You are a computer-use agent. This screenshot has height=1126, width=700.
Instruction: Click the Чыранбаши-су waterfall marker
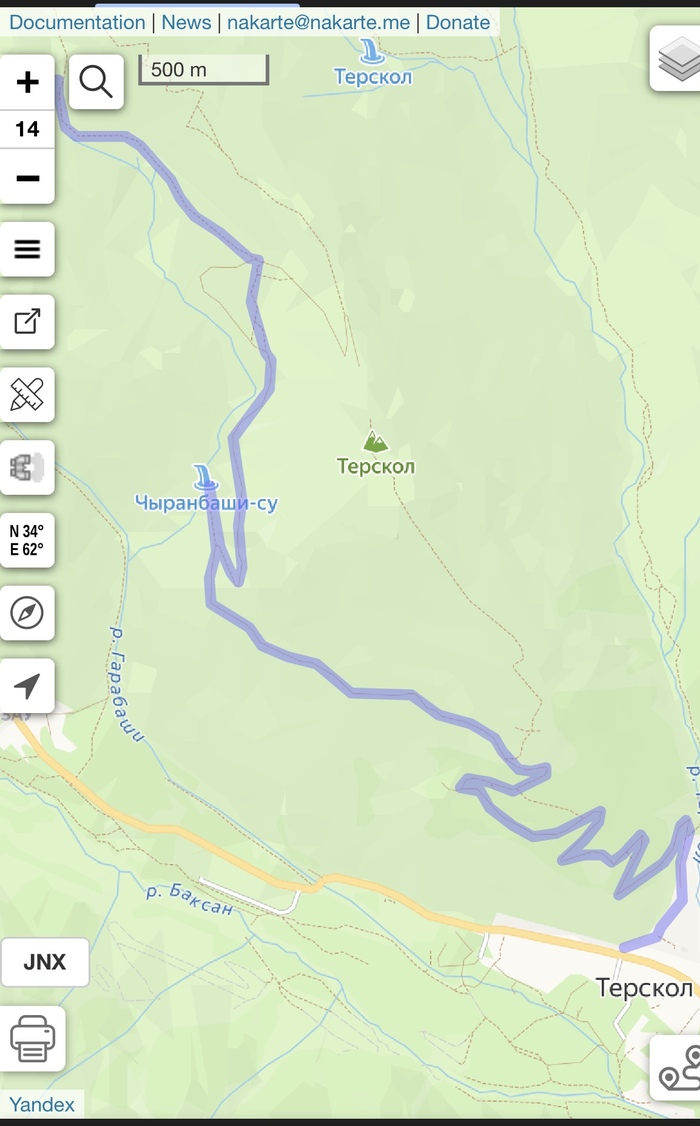click(x=205, y=478)
